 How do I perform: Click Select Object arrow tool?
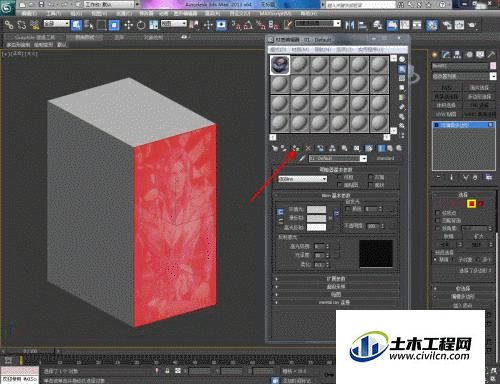[x=77, y=25]
